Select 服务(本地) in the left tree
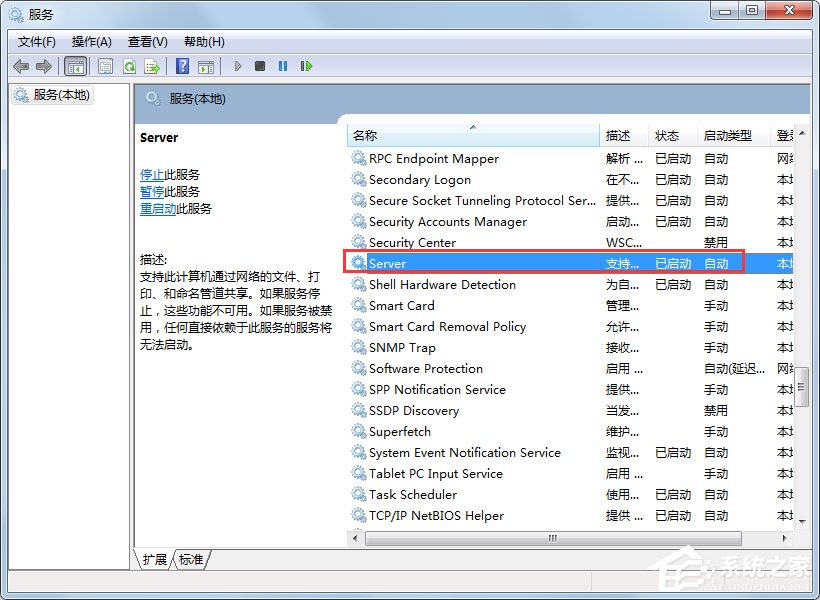Viewport: 820px width, 600px height. pos(60,95)
